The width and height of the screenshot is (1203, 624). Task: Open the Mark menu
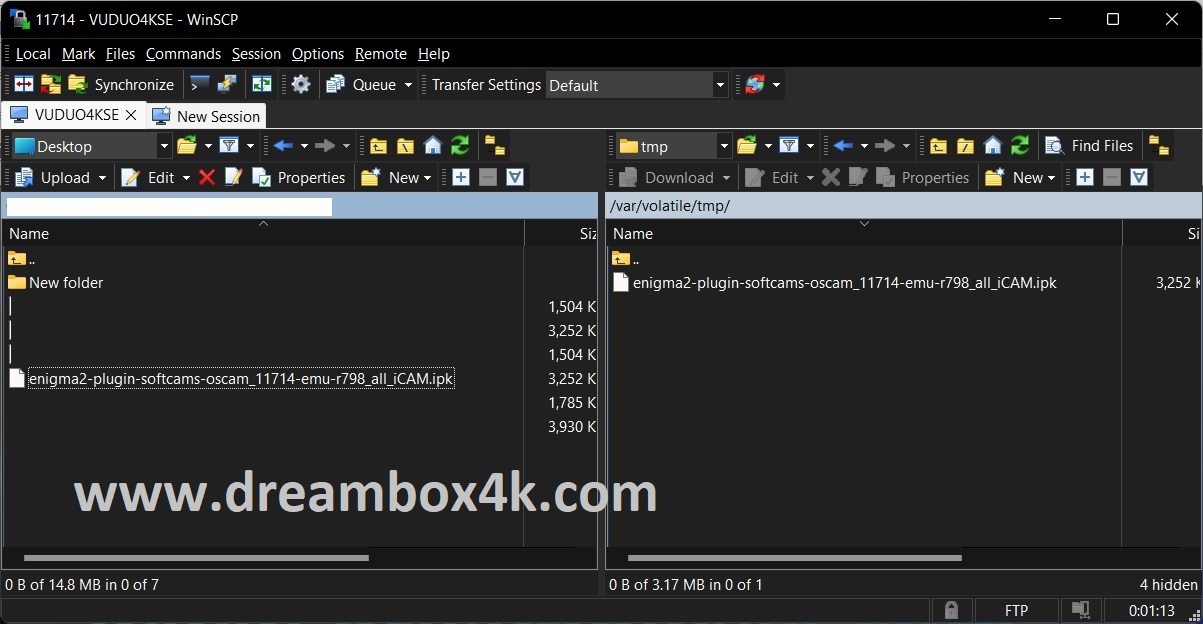click(79, 54)
